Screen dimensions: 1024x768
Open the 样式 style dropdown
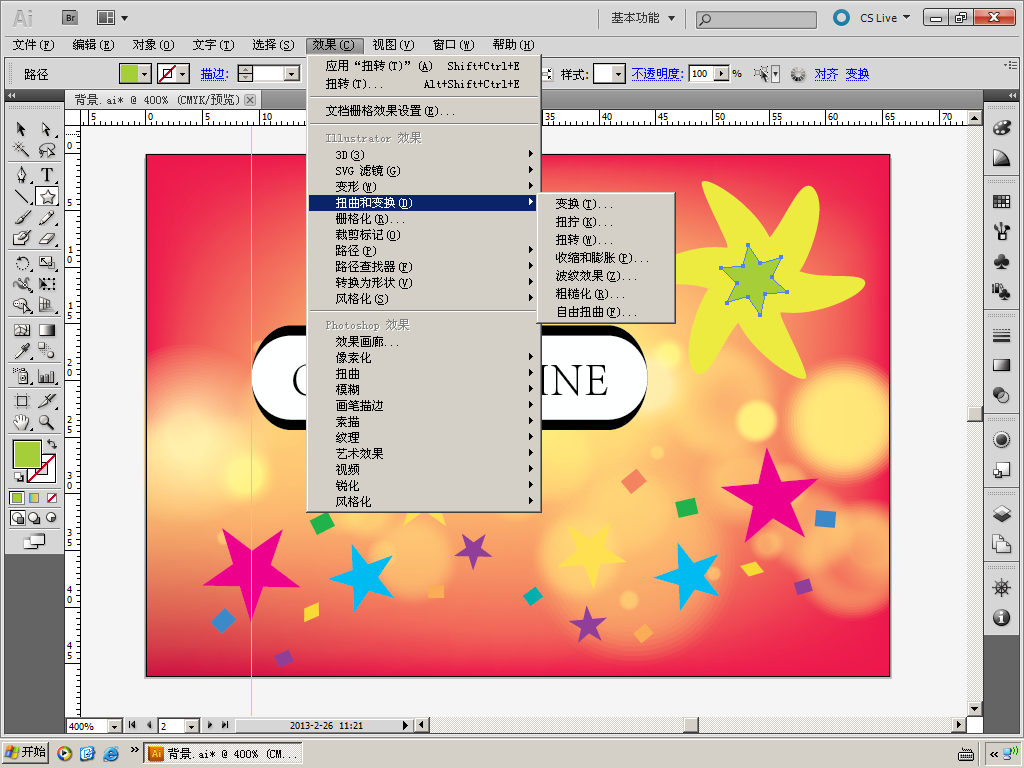[618, 74]
